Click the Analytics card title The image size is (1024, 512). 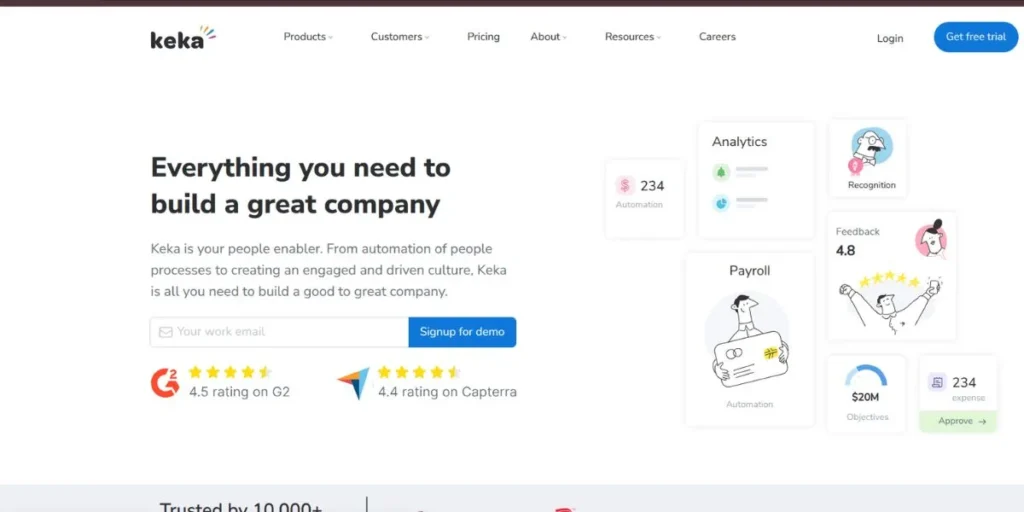[739, 142]
